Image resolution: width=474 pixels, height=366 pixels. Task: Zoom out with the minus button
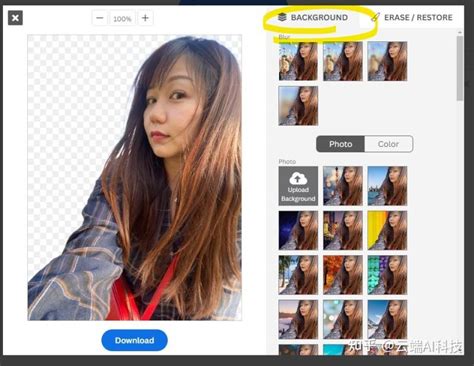(x=100, y=18)
